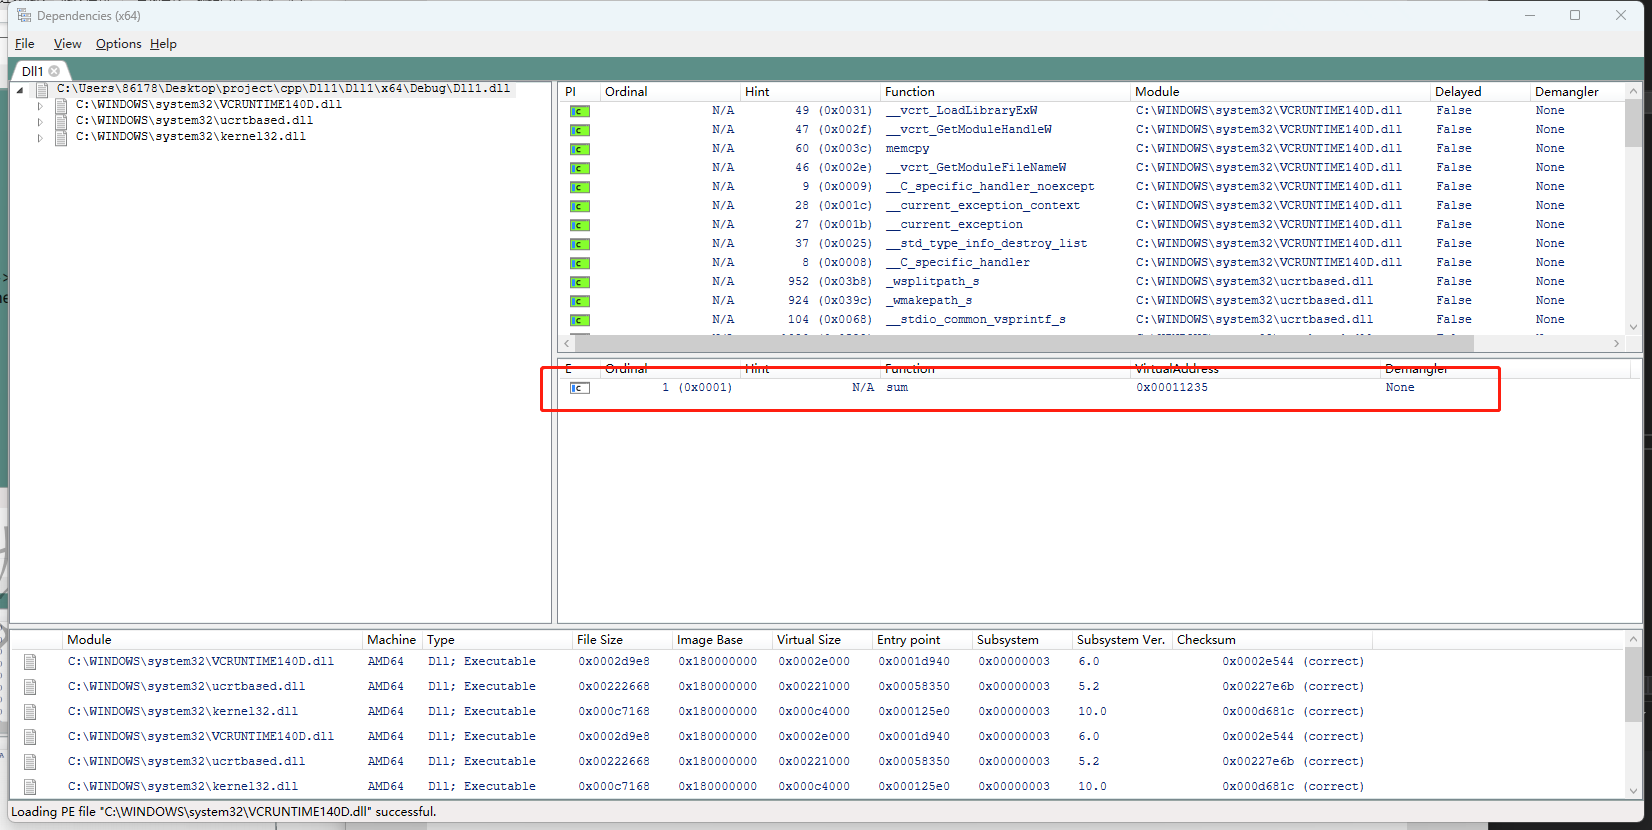Click the import icon for __vcrt_GetModuleHandleW
This screenshot has width=1652, height=830.
(580, 130)
